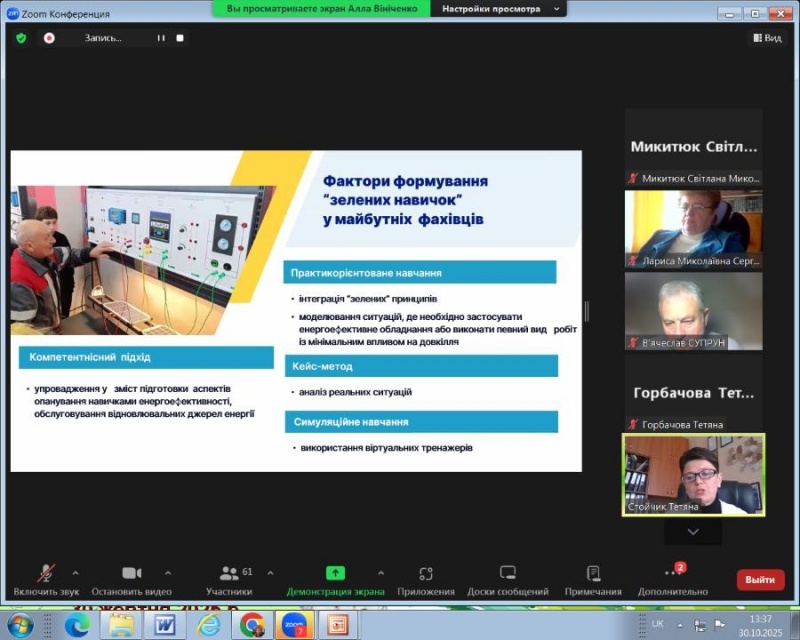Image resolution: width=800 pixels, height=640 pixels.
Task: Click the green encryption shield icon
Action: 21,37
